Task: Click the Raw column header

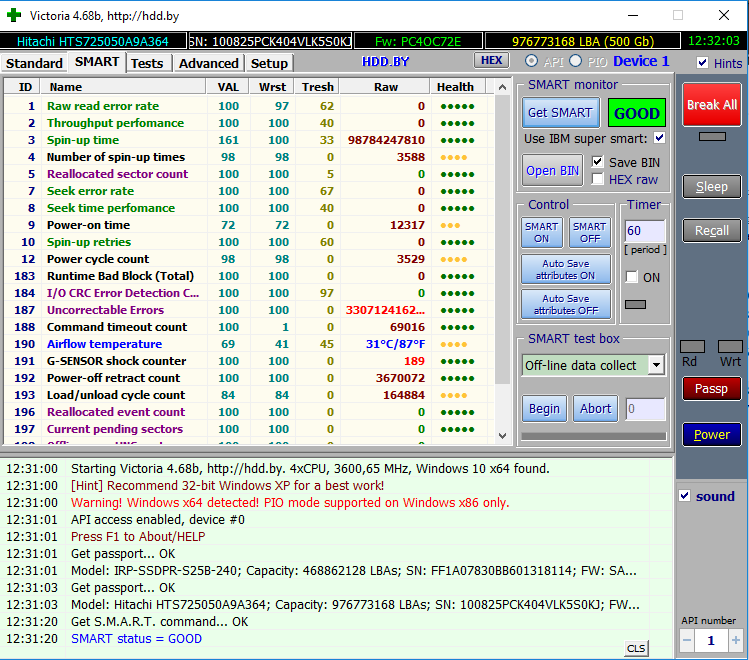Action: point(385,87)
